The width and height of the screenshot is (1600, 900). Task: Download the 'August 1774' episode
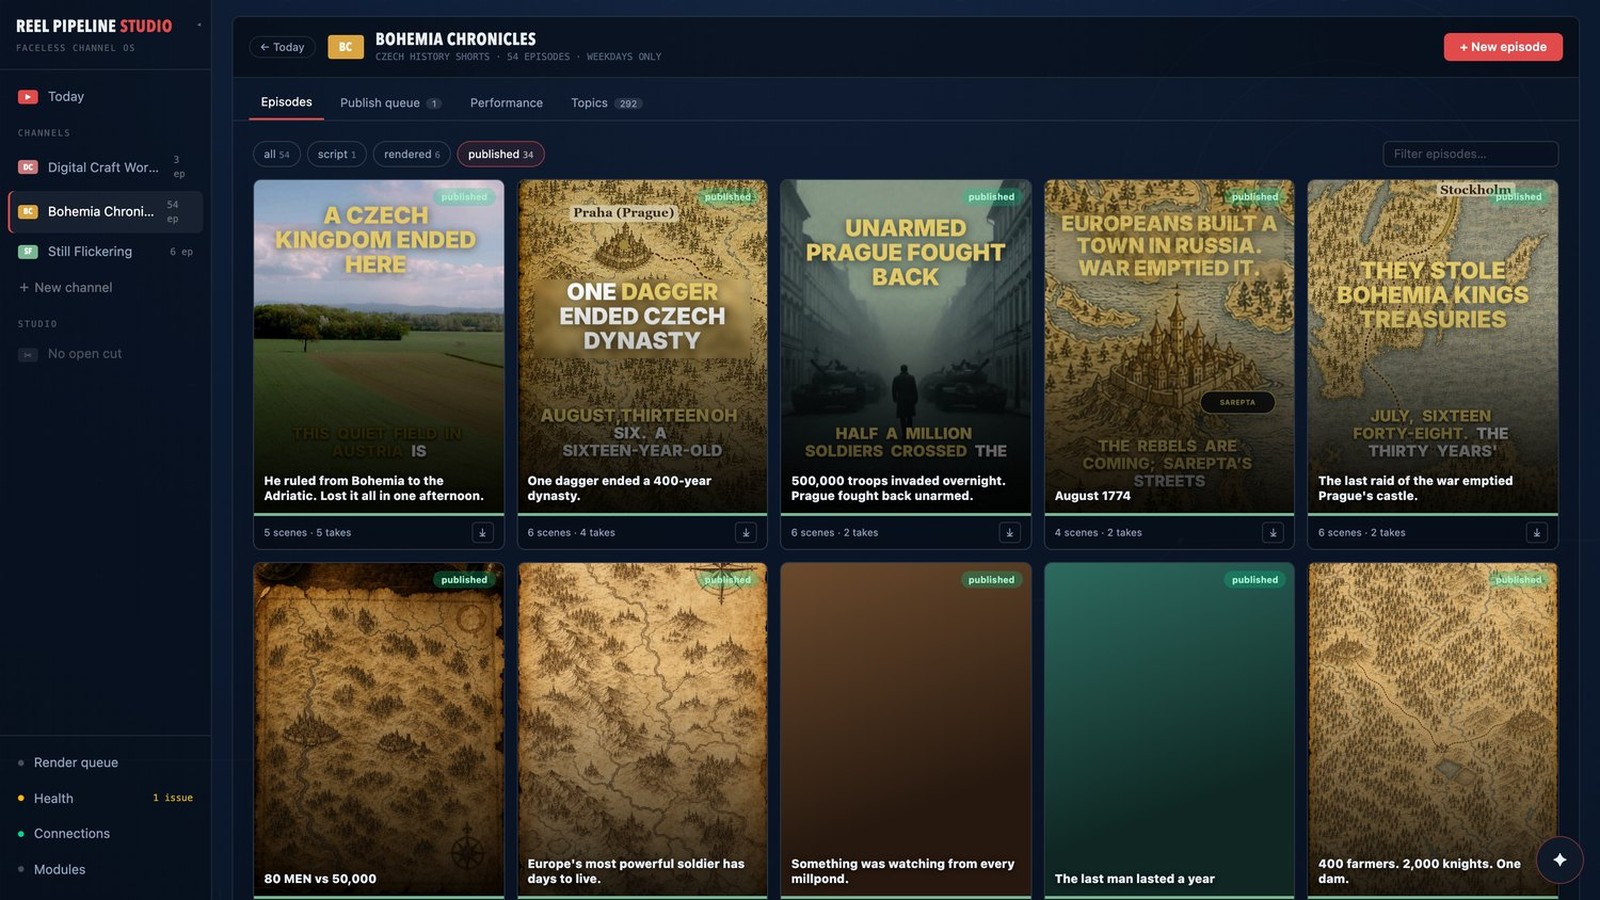pyautogui.click(x=1273, y=533)
